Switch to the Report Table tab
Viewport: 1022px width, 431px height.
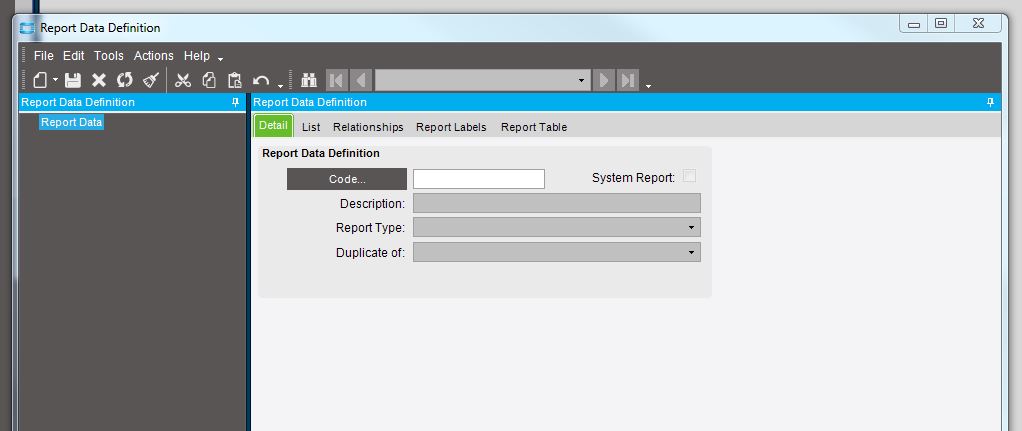tap(534, 127)
